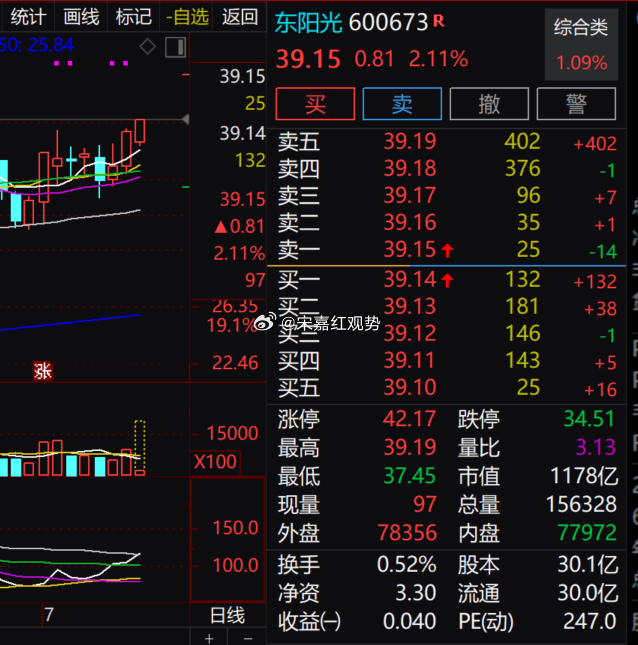Click 跌停 price 34.51
The image size is (638, 645).
[x=589, y=419]
